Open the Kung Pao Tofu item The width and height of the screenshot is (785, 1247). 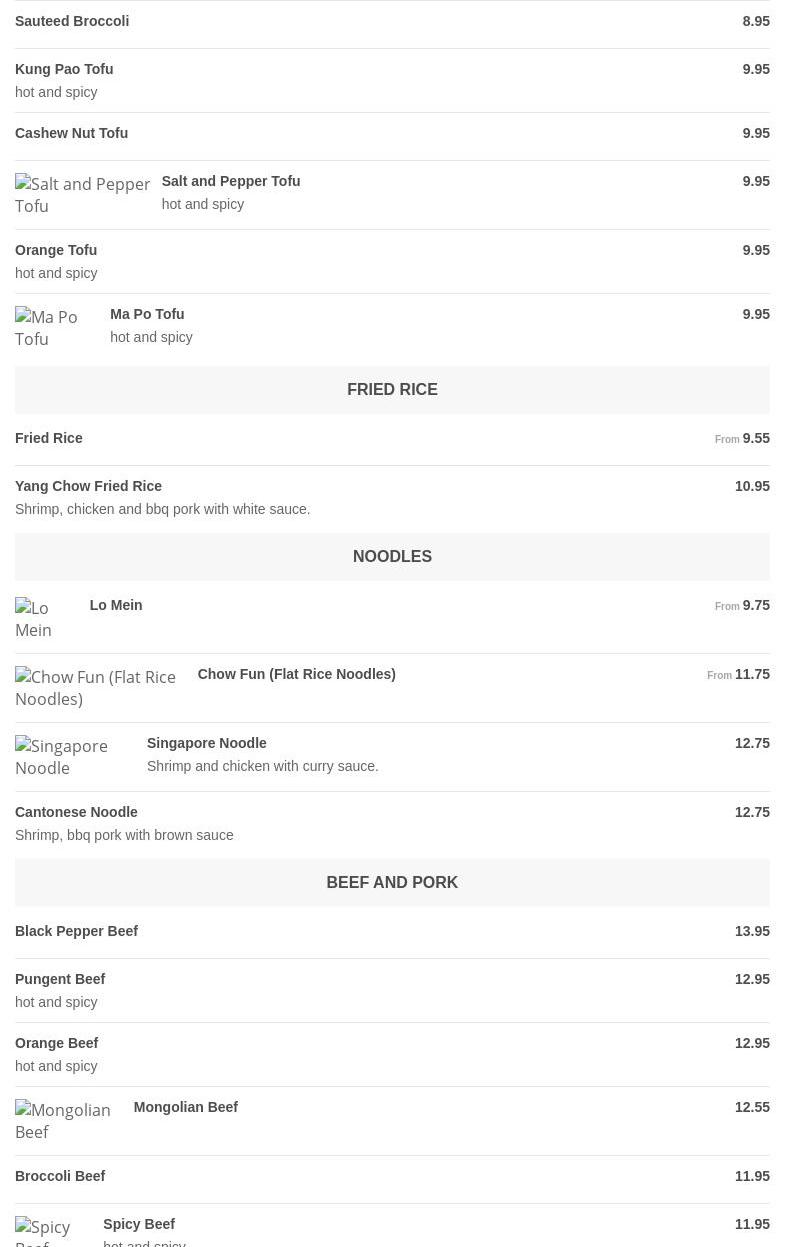(64, 69)
